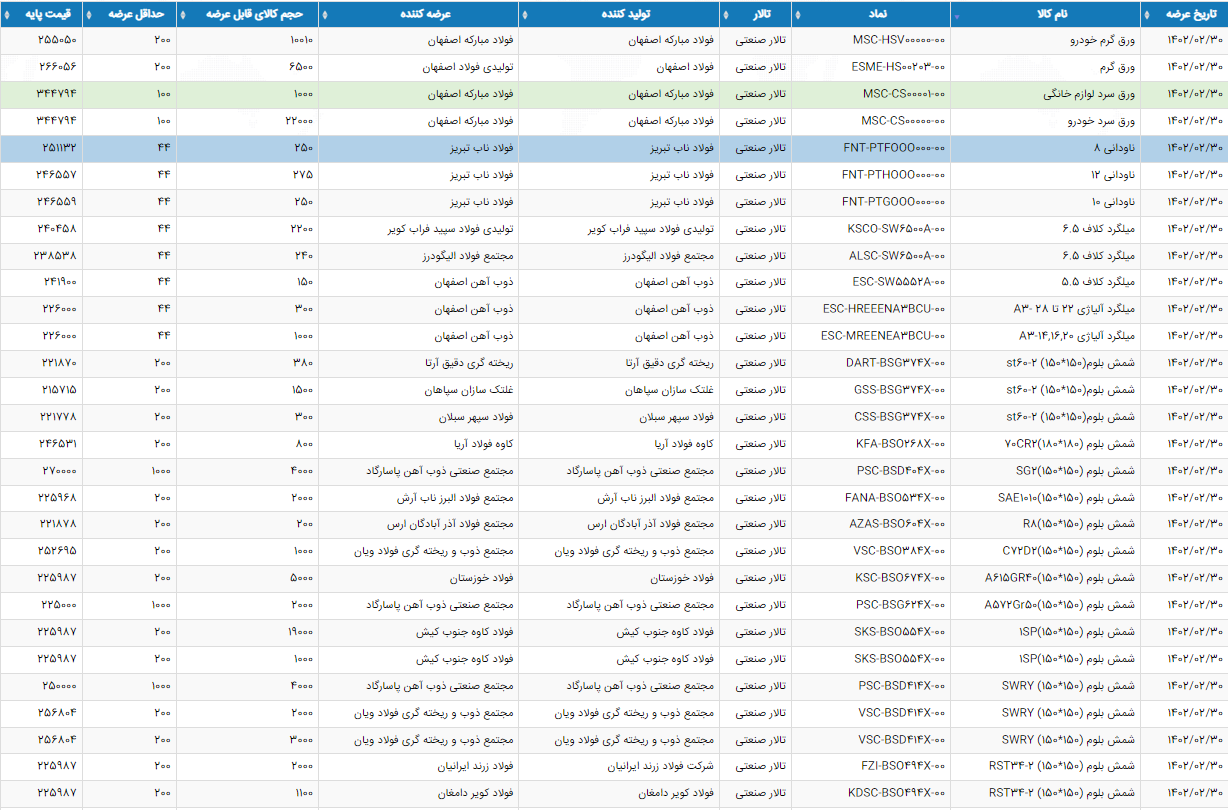Viewport: 1228px width, 810px height.
Task: Click sort arrows of عرضه کننده column
Action: (326, 15)
